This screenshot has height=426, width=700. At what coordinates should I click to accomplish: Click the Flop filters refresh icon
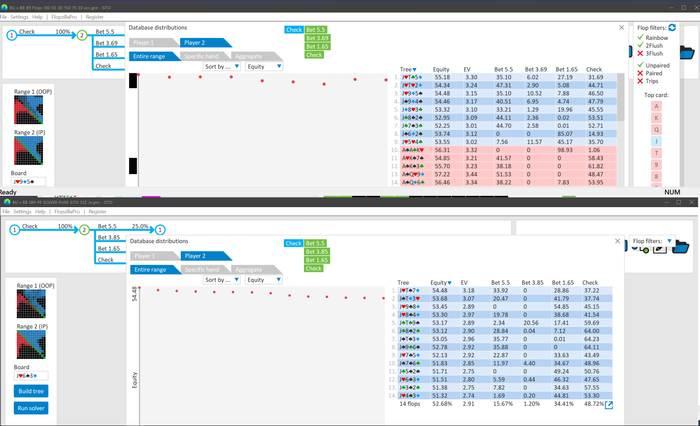pyautogui.click(x=672, y=28)
